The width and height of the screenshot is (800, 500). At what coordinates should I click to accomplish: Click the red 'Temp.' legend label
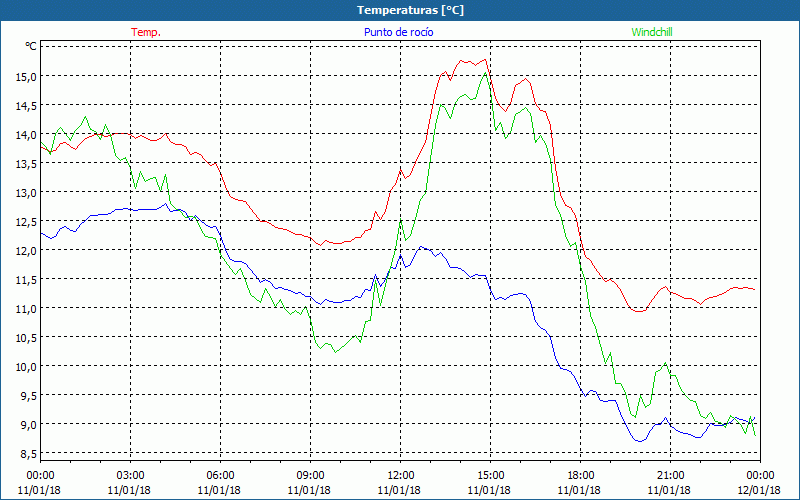(x=146, y=32)
